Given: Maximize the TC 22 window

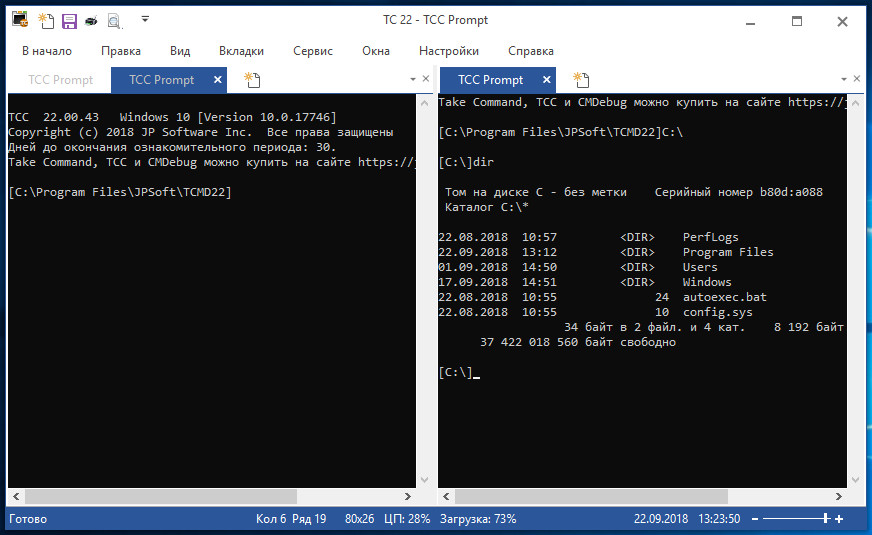Looking at the screenshot, I should point(797,21).
